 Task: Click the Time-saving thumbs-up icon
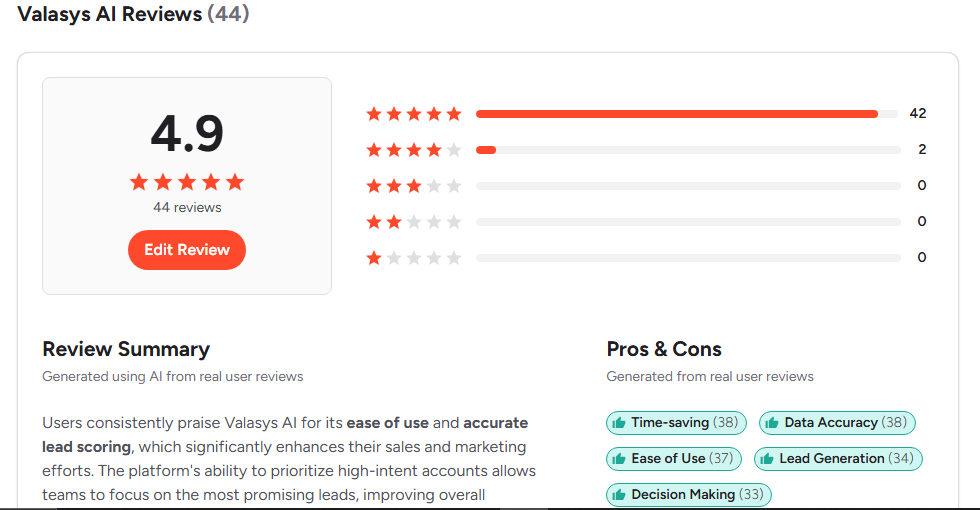point(619,423)
